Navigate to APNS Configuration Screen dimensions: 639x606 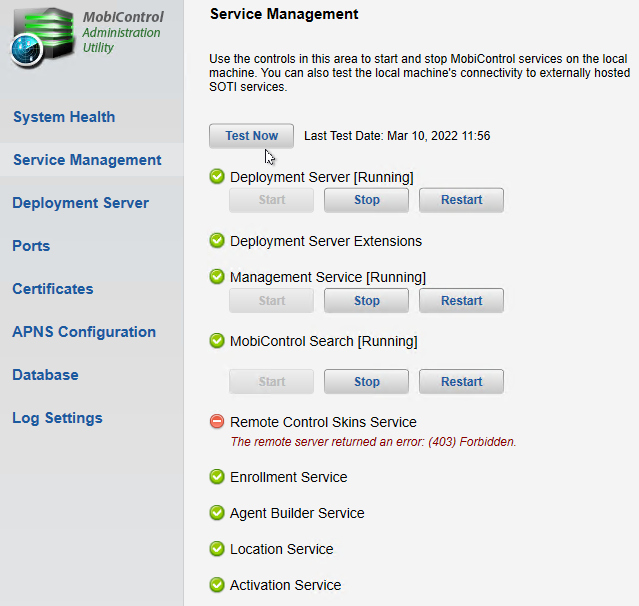pos(84,332)
